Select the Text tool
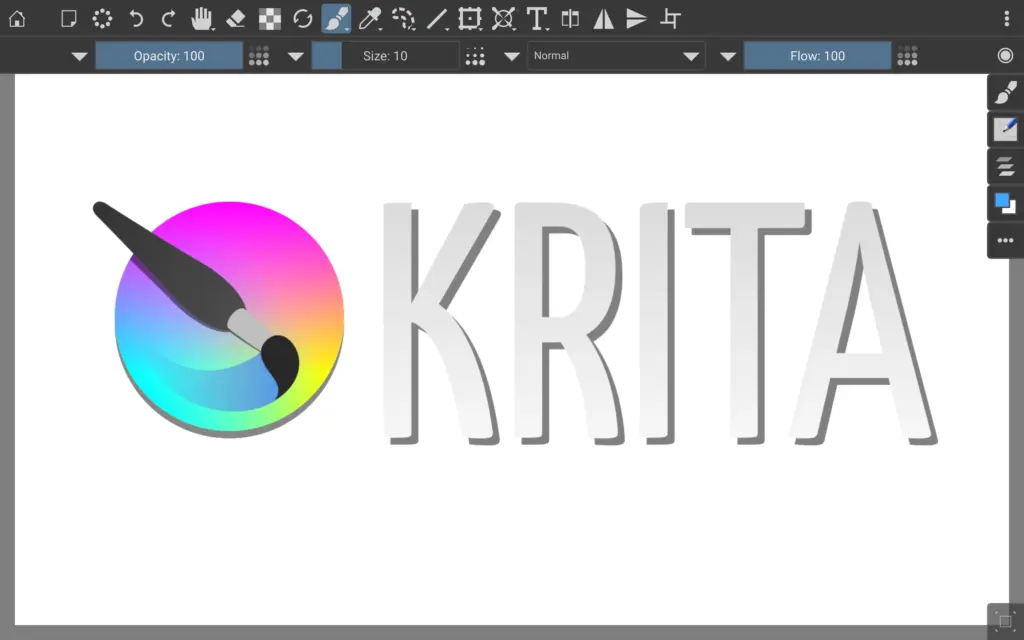Image resolution: width=1024 pixels, height=640 pixels. point(537,18)
